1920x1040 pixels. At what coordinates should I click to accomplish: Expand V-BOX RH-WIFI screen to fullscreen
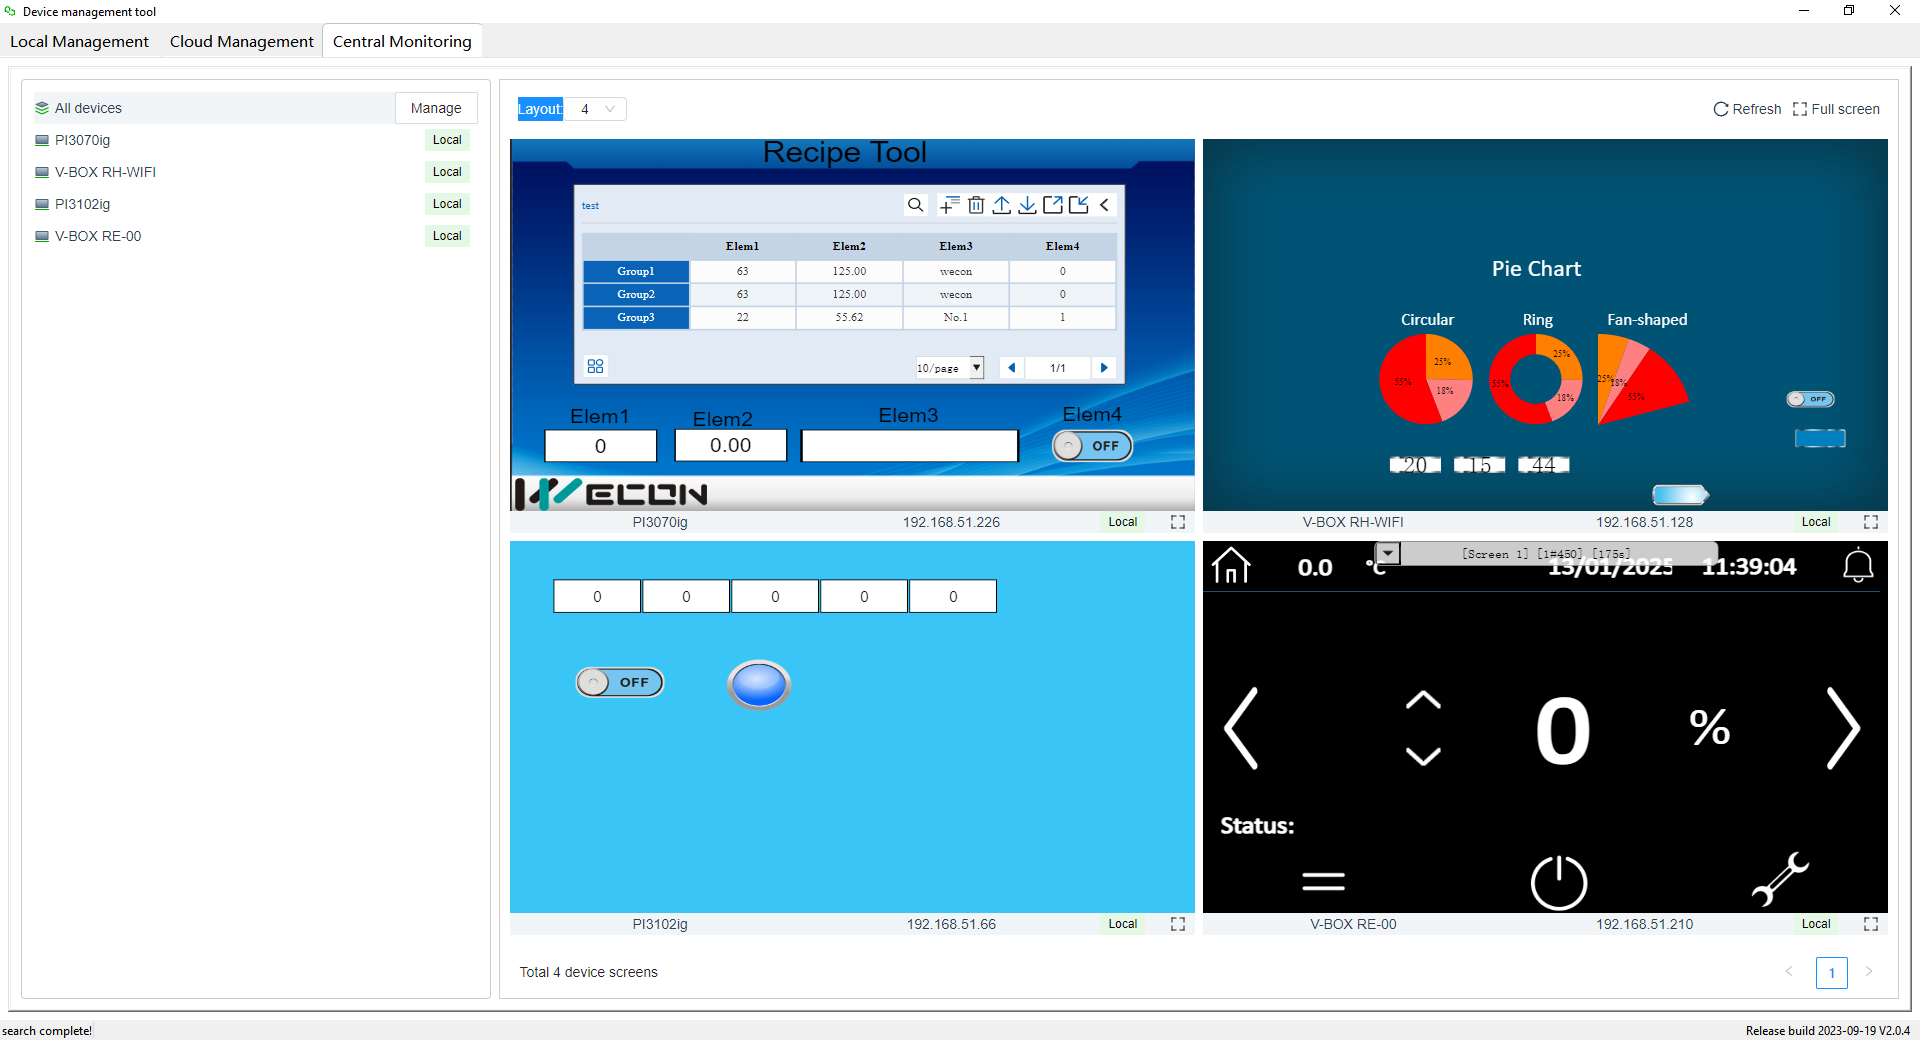point(1871,522)
